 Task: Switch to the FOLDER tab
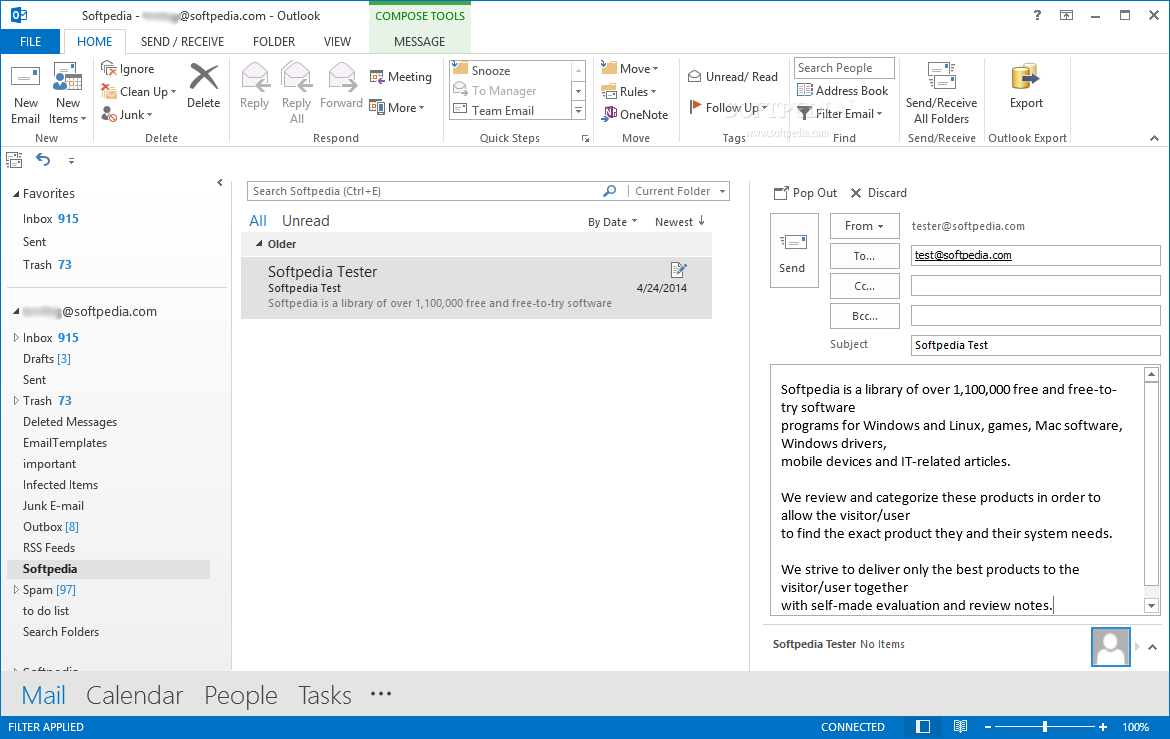pos(274,42)
